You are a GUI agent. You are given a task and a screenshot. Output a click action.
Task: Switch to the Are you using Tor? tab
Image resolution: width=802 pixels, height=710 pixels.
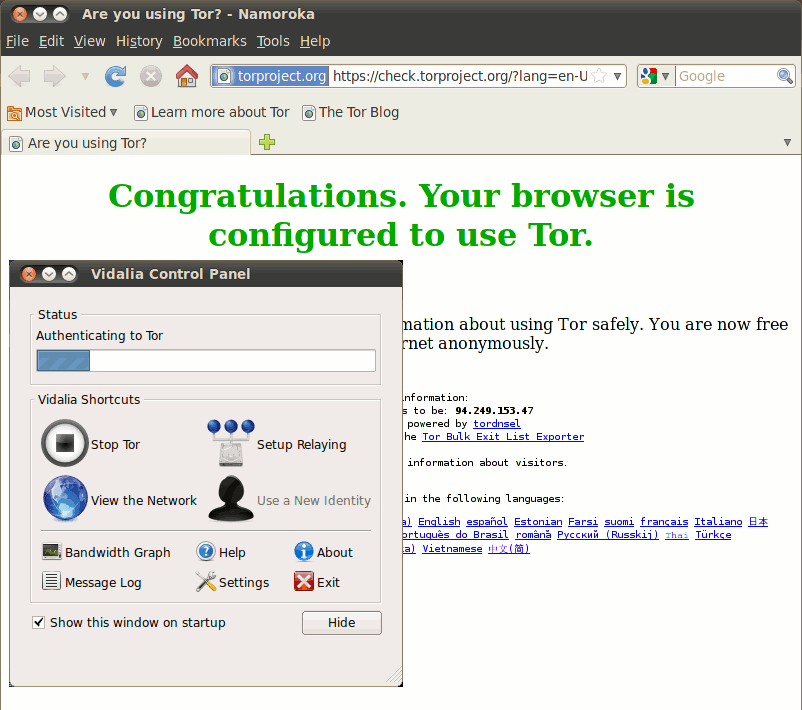point(87,143)
